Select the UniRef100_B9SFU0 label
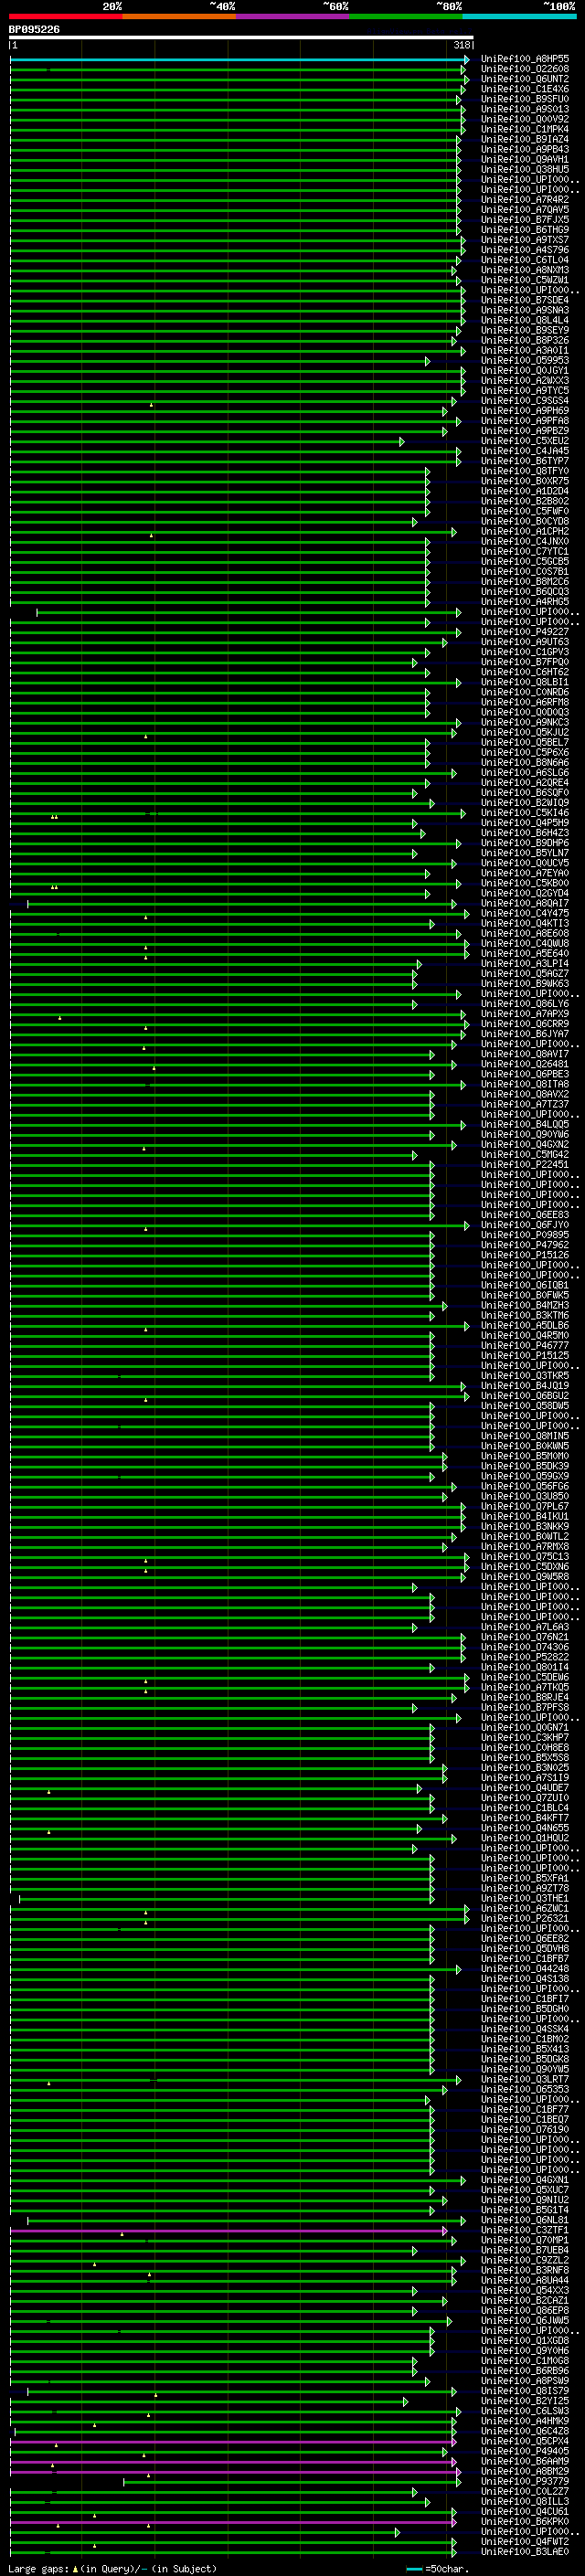The width and height of the screenshot is (585, 2576). click(525, 99)
